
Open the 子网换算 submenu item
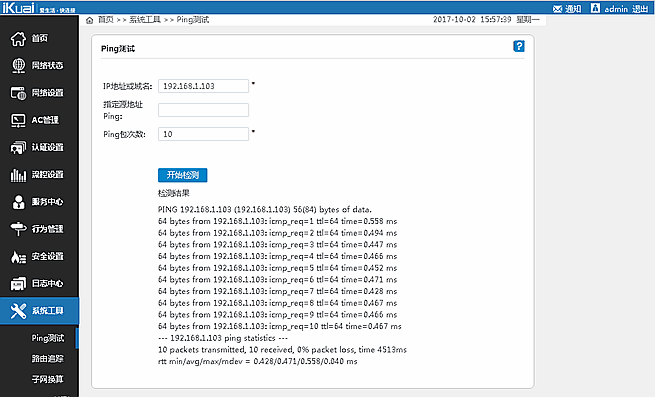pyautogui.click(x=48, y=379)
